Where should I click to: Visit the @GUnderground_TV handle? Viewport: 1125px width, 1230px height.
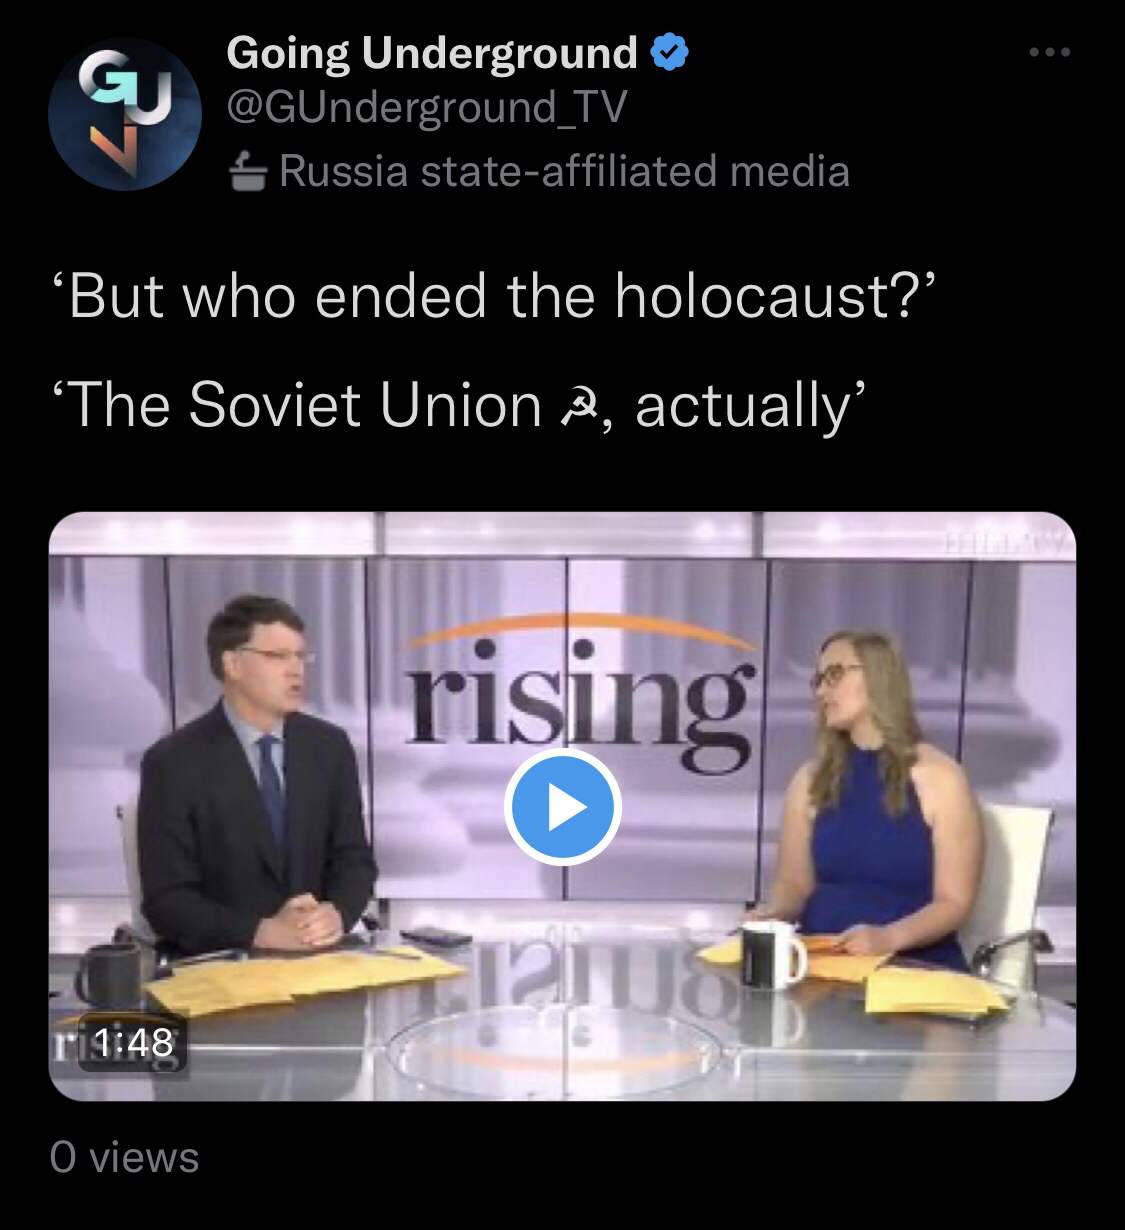tap(427, 108)
